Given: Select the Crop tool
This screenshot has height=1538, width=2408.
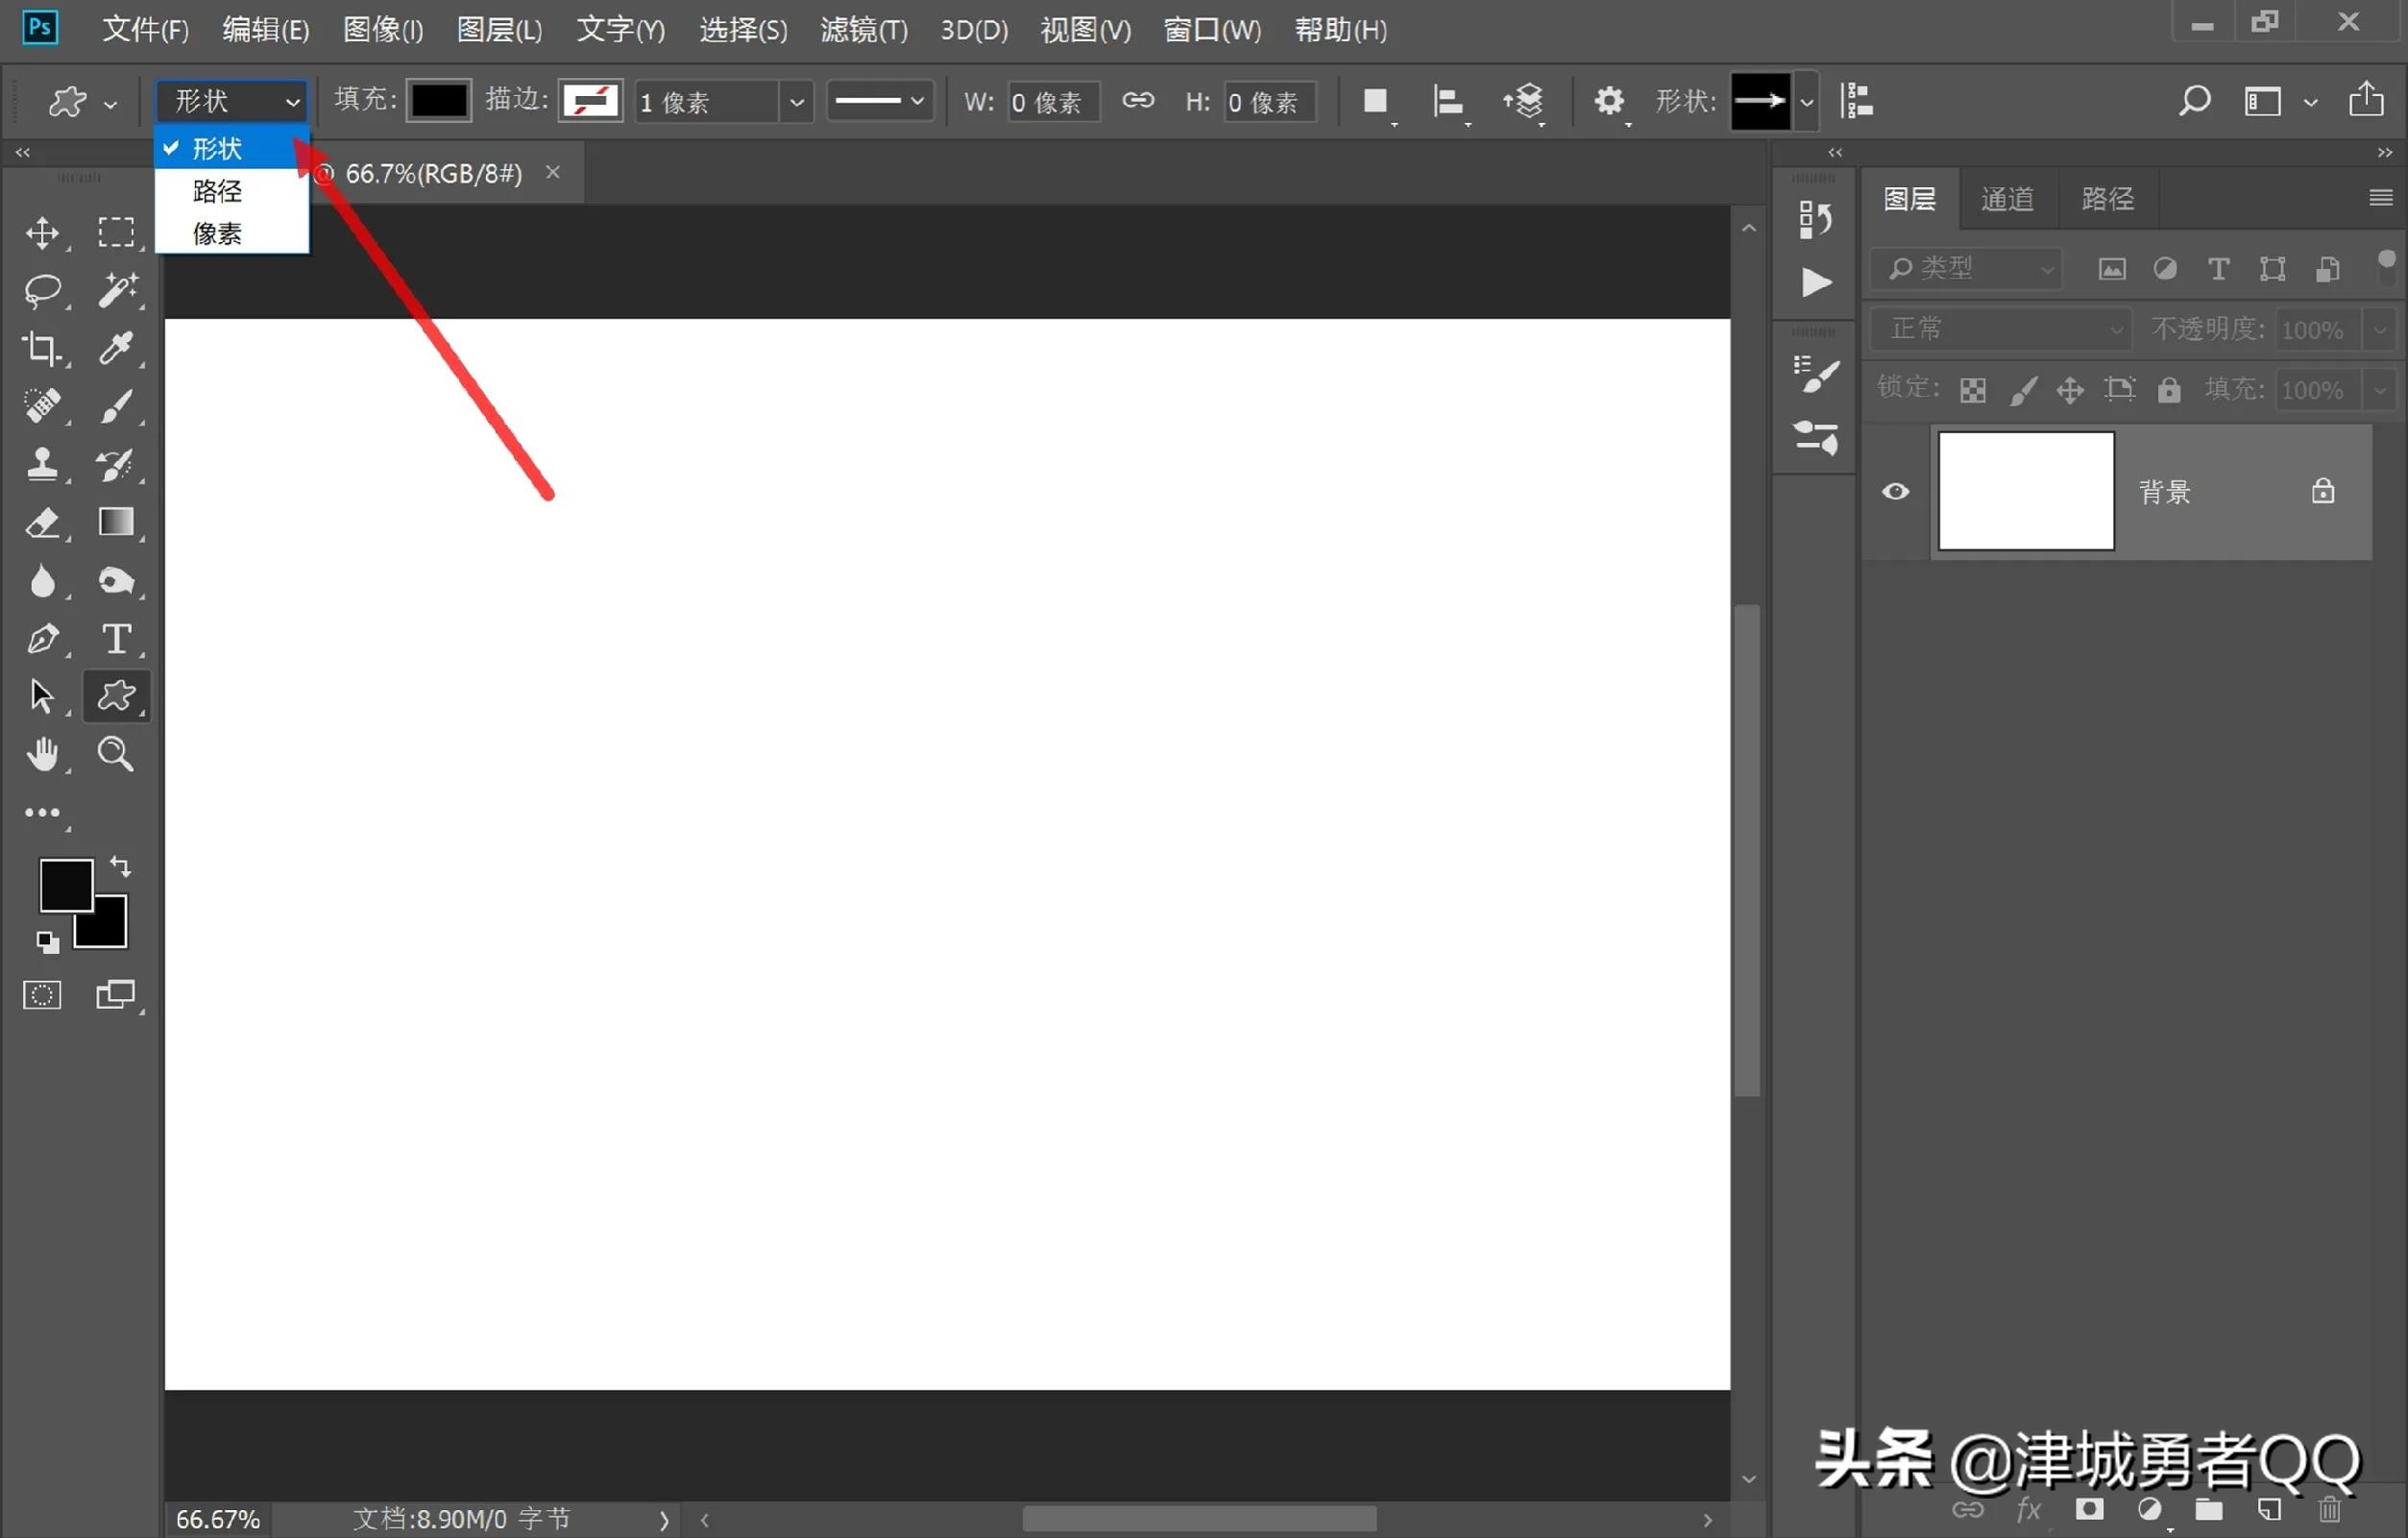Looking at the screenshot, I should click(44, 349).
